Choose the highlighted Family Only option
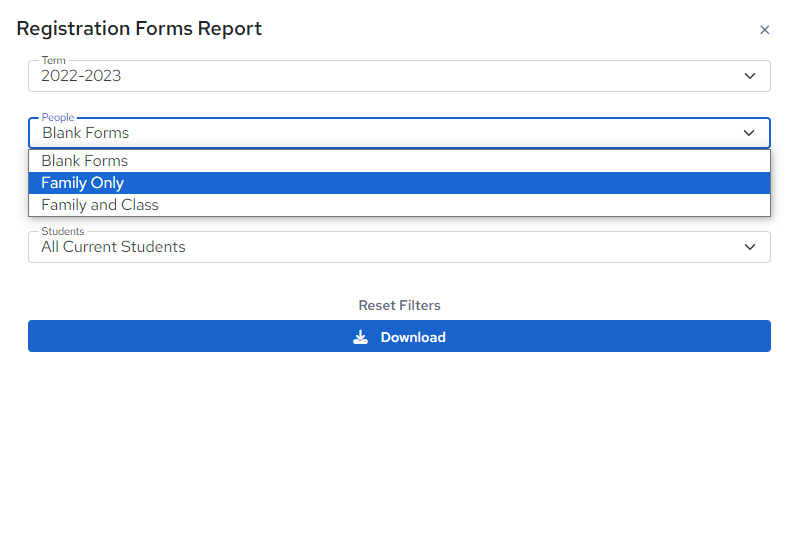This screenshot has height=540, width=795. pyautogui.click(x=399, y=183)
